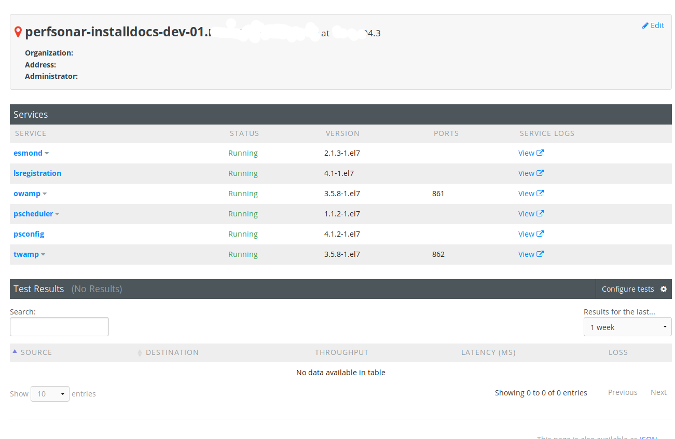This screenshot has width=675, height=439.
Task: Open the Show entries count dropdown
Action: coord(50,394)
